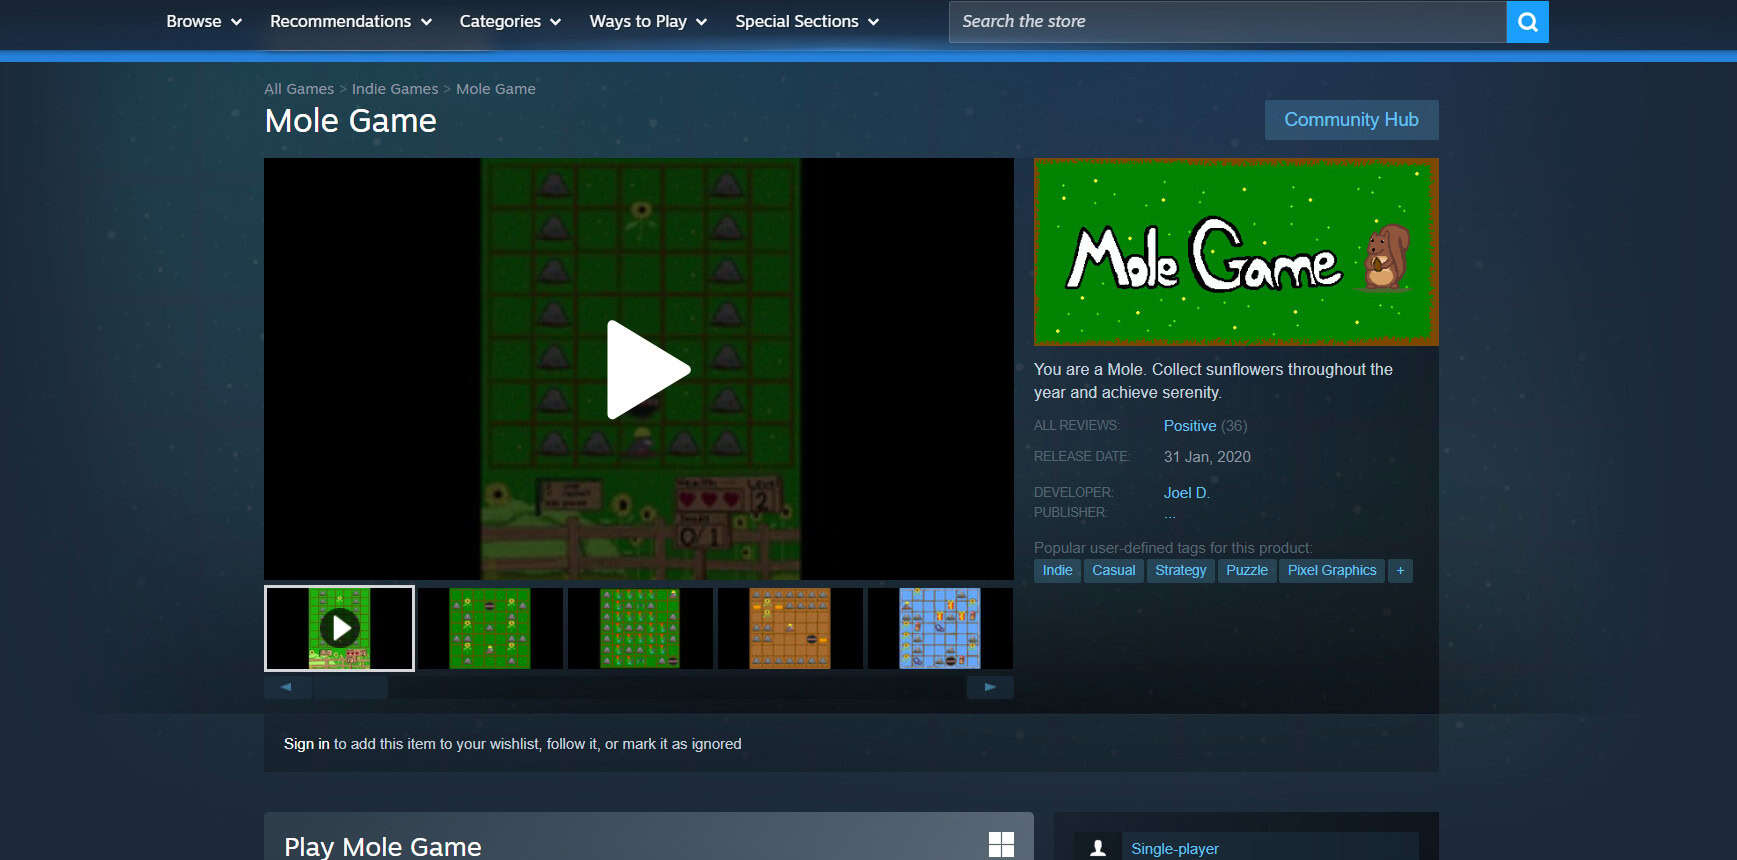Open the Community Hub
The image size is (1737, 860).
click(x=1350, y=120)
